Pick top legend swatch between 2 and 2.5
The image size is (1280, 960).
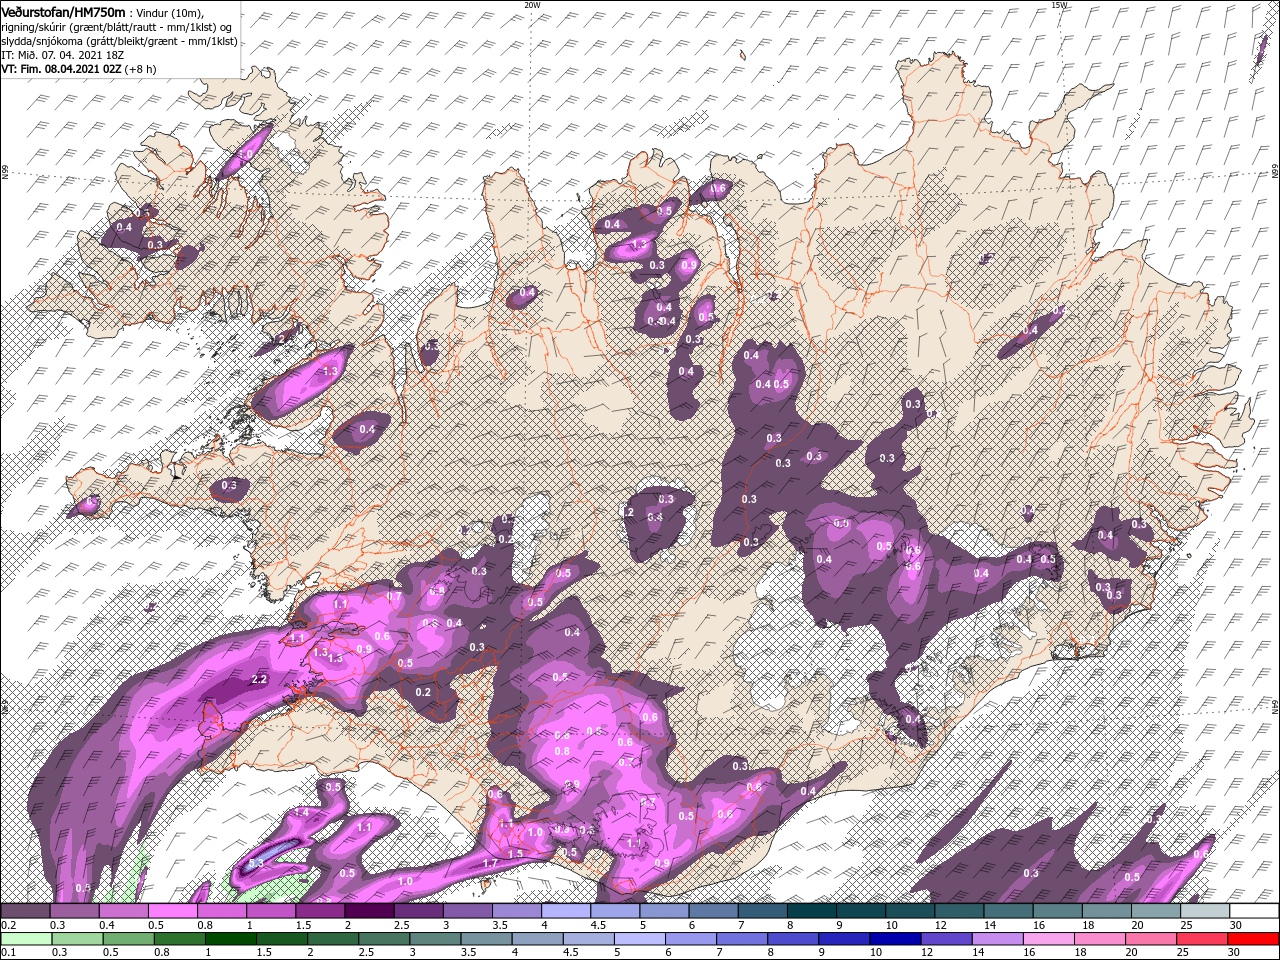368,911
